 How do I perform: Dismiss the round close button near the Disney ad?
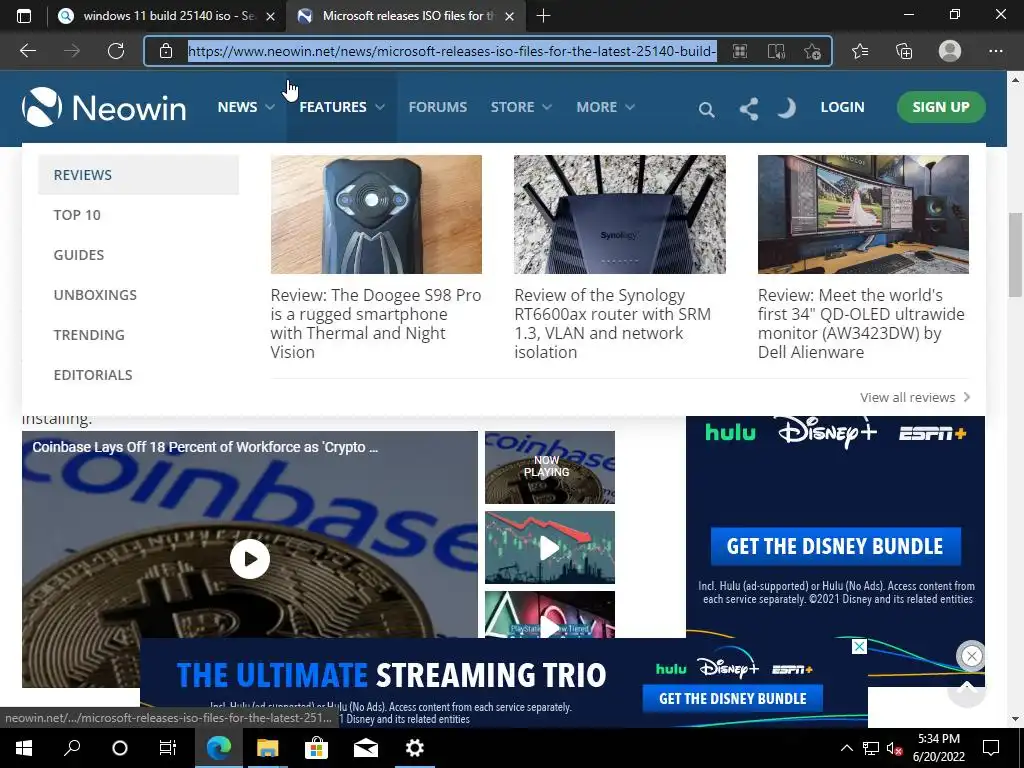[971, 656]
